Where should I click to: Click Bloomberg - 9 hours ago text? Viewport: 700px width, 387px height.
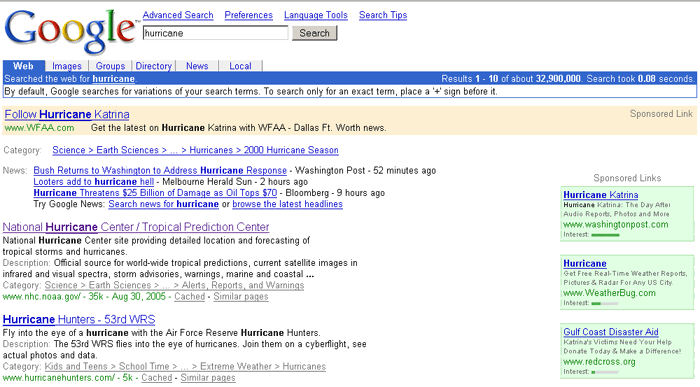click(335, 193)
